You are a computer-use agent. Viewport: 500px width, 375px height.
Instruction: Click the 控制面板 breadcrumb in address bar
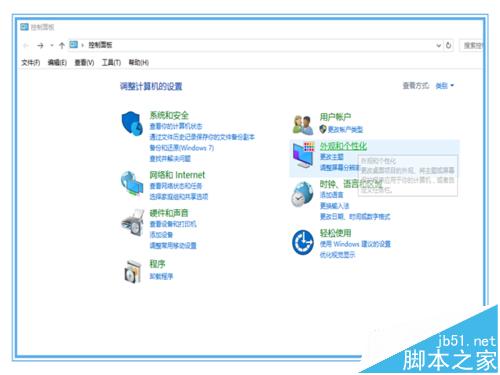tap(100, 45)
